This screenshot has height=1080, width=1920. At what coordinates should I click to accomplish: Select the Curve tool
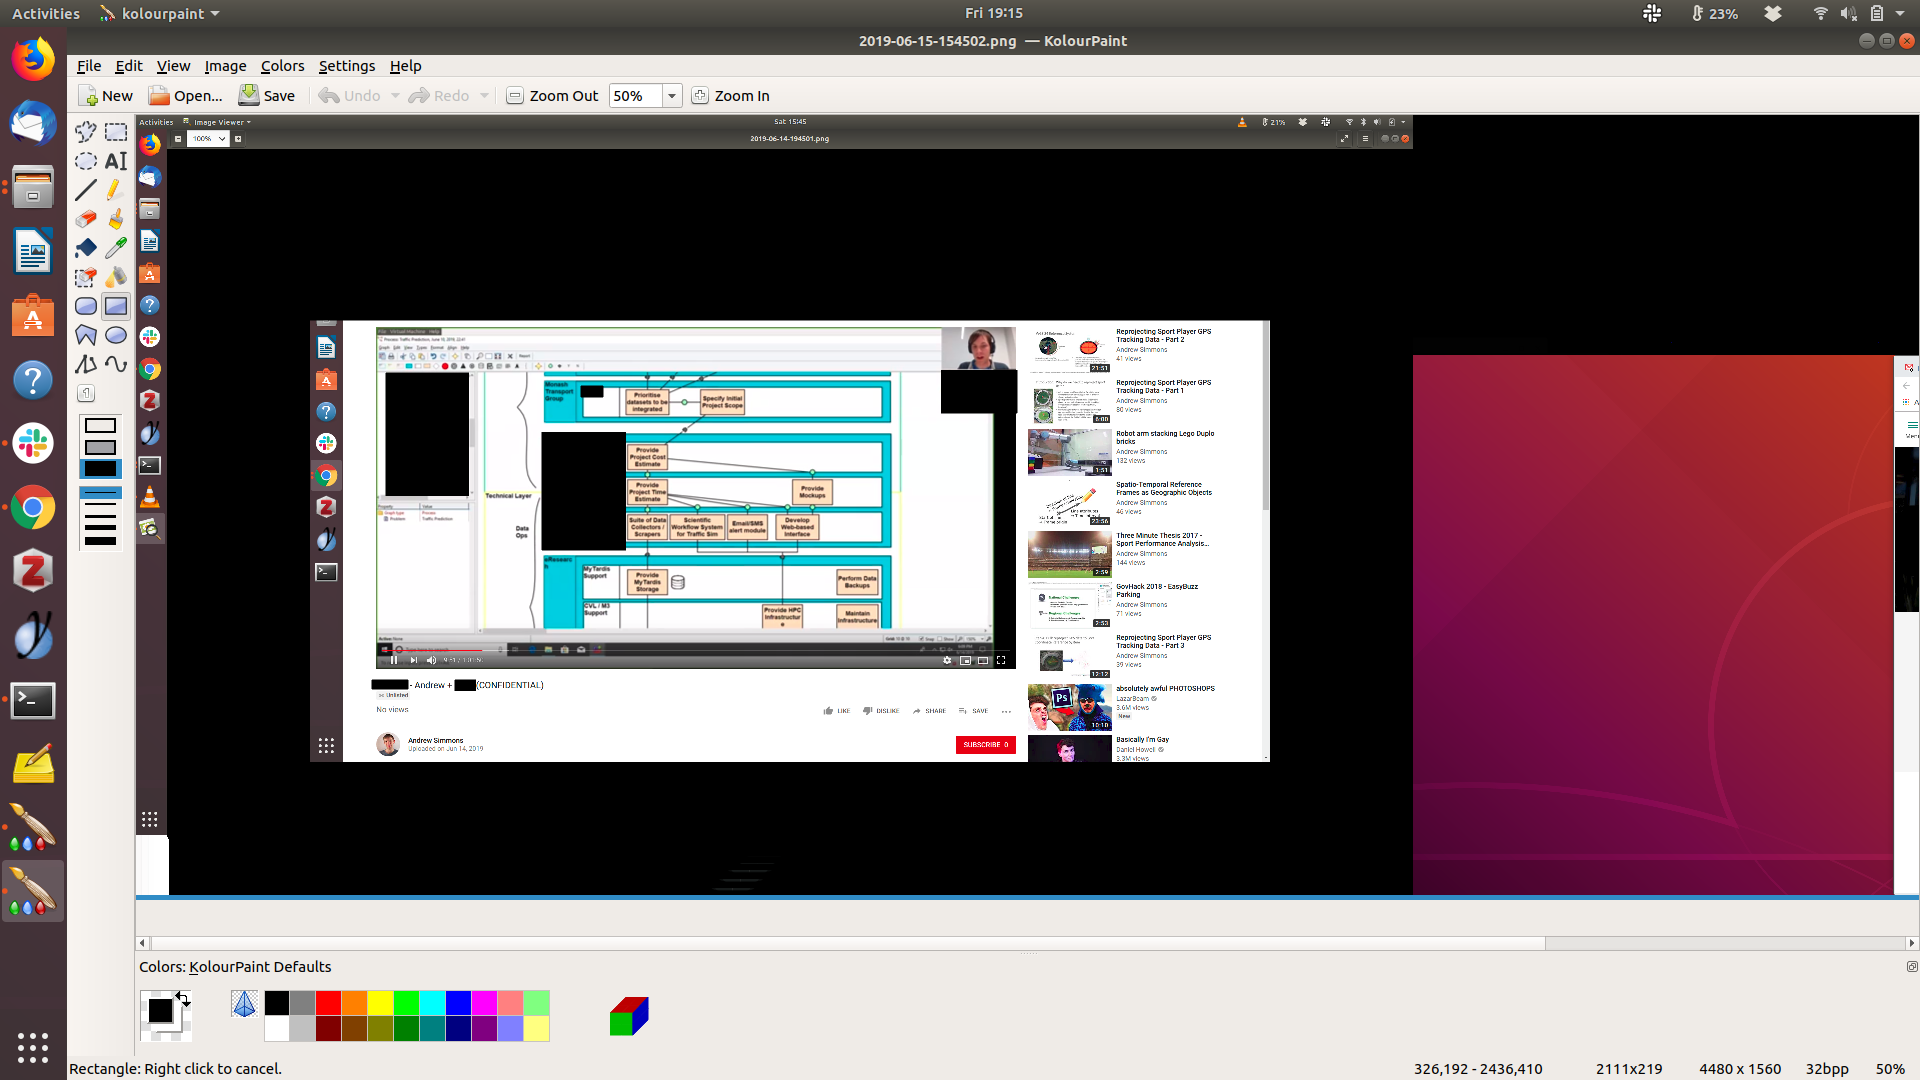pyautogui.click(x=116, y=364)
